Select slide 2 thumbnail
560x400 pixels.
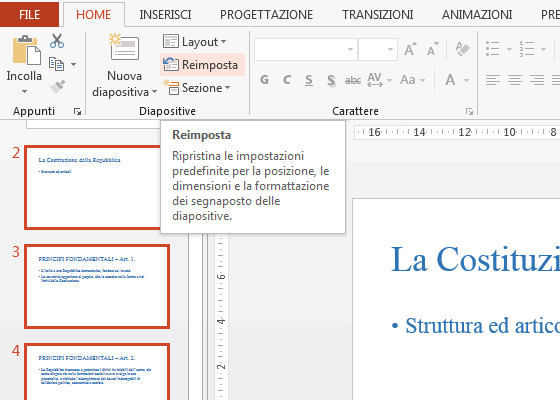click(93, 187)
